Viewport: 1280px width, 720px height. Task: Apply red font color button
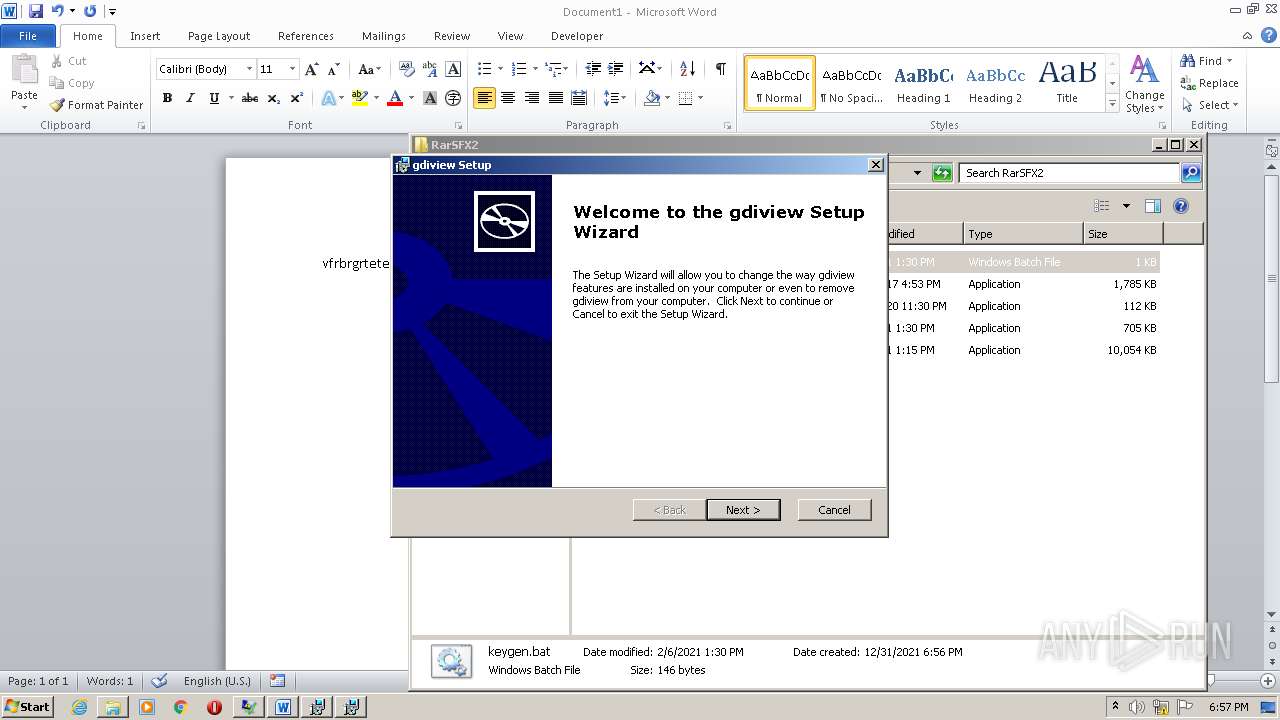pos(395,98)
